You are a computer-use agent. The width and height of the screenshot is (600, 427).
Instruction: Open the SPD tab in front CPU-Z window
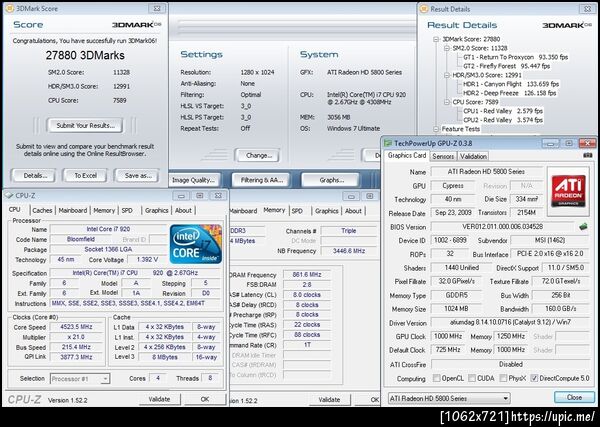(127, 210)
